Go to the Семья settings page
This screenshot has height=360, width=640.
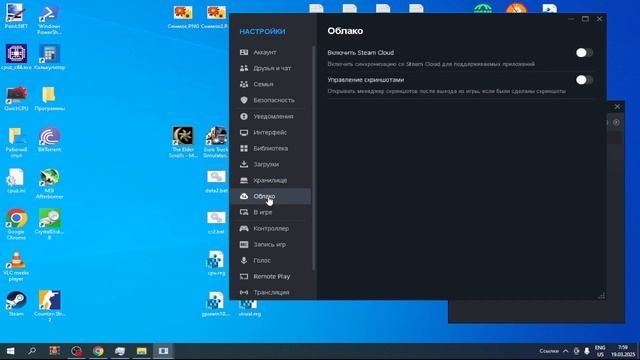270,84
